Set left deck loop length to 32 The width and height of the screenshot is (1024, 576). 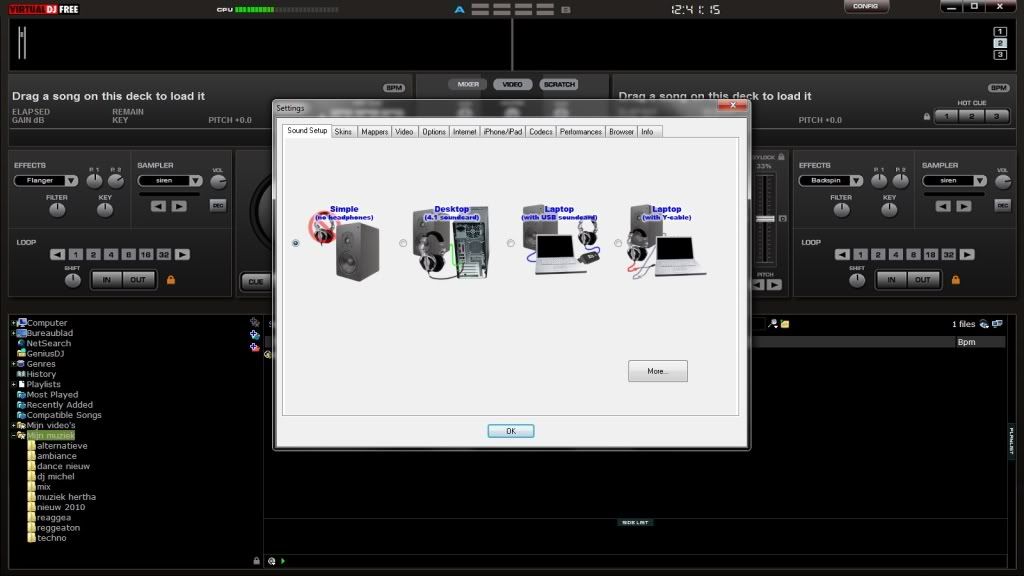click(164, 255)
